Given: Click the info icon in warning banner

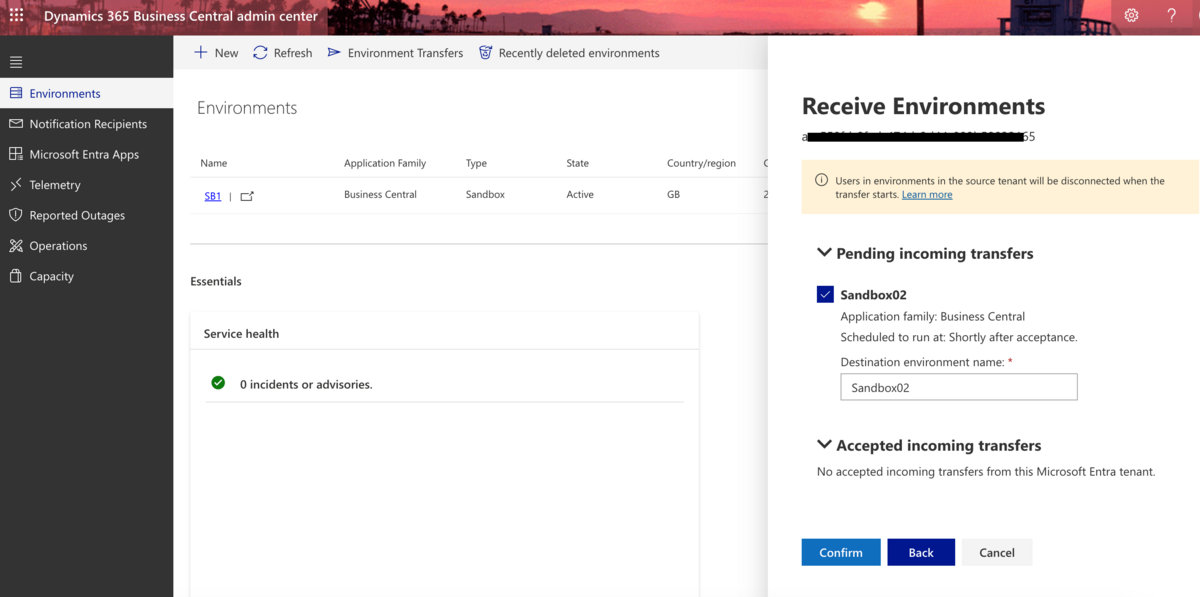Looking at the screenshot, I should [821, 181].
